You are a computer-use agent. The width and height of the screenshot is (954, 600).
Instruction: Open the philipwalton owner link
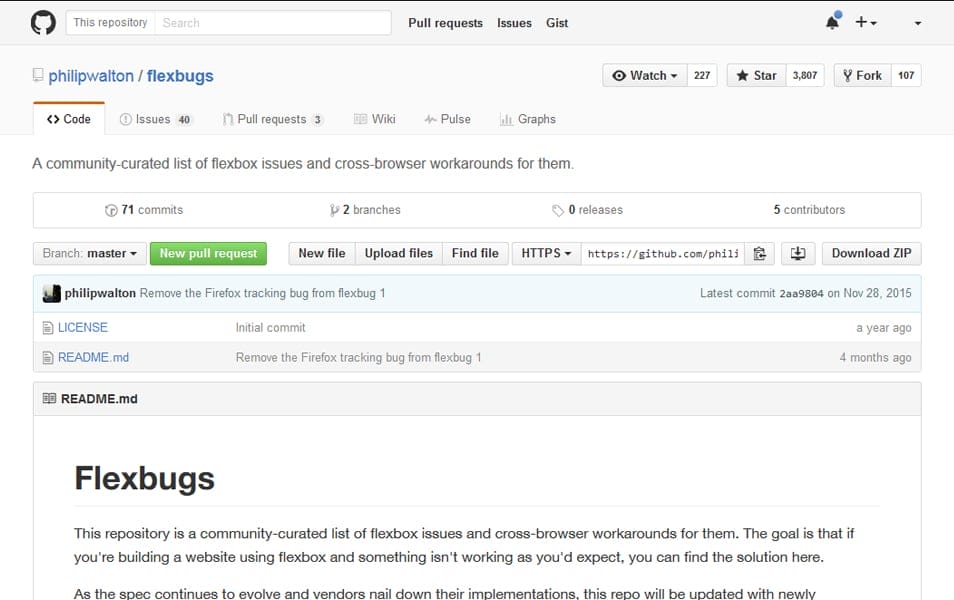click(91, 76)
